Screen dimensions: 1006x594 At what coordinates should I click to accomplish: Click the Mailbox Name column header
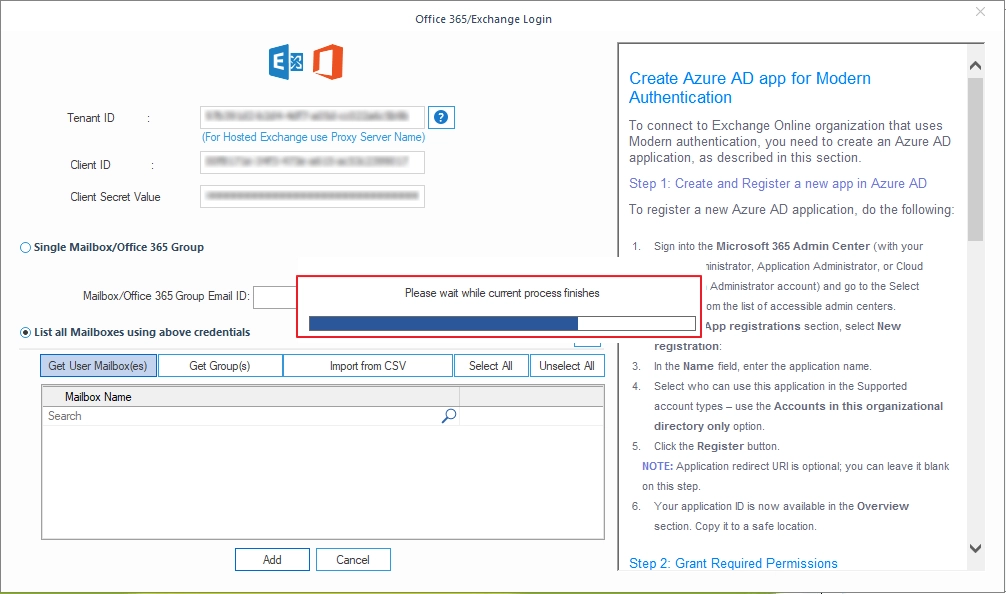click(x=251, y=396)
